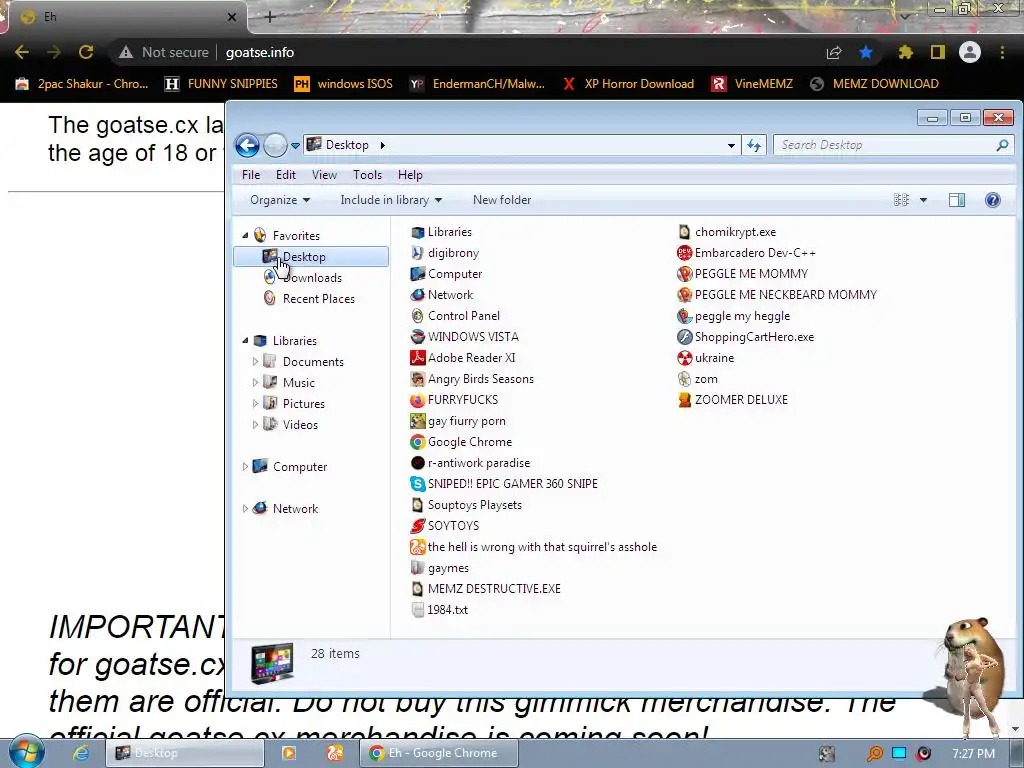
Task: Open windows ISOS bookmark
Action: [344, 84]
